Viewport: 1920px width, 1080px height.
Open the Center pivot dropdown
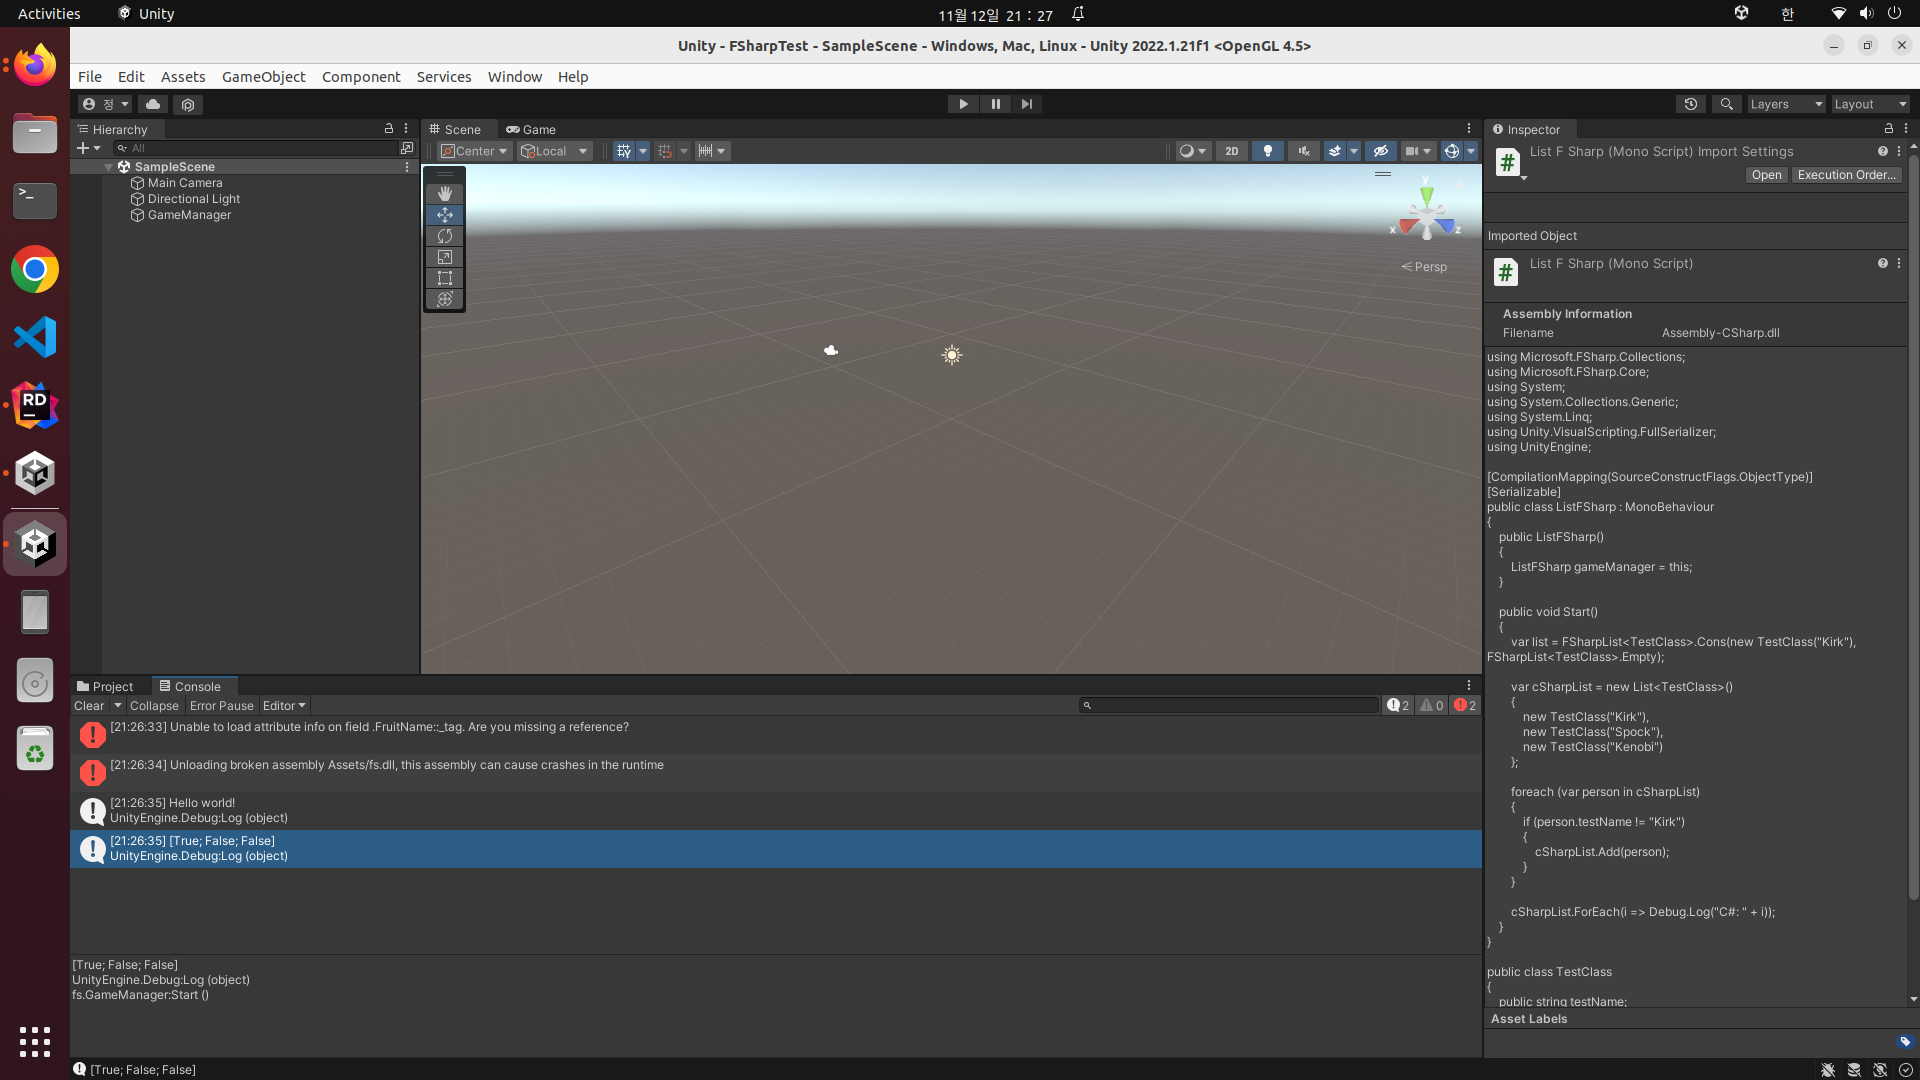click(475, 151)
